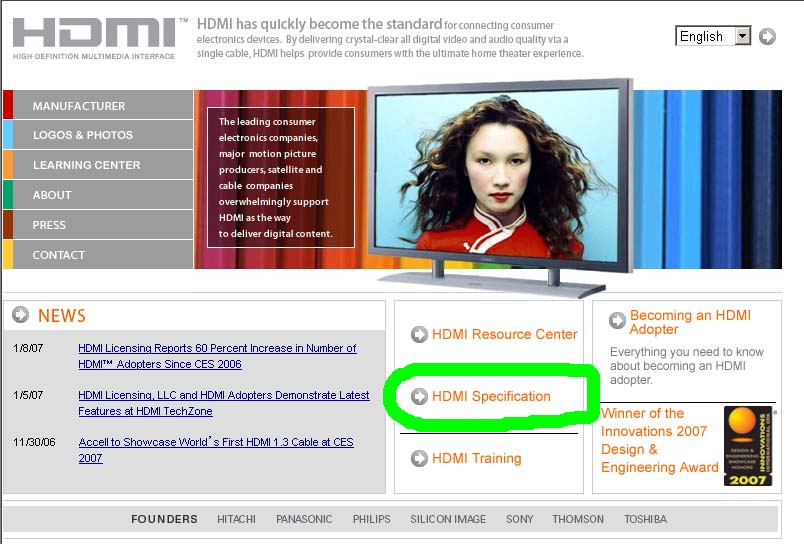The height and width of the screenshot is (544, 804).
Task: Click arrow icon beside Becoming an HDMI Adopter
Action: [x=617, y=320]
